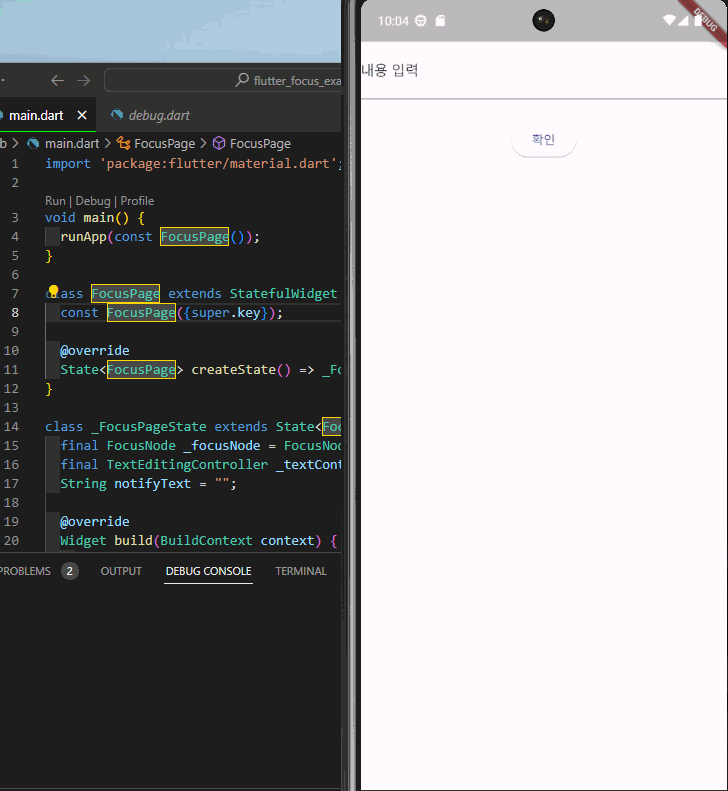Click the flutter_focus_exa command search box
728x791 pixels.
[x=223, y=80]
